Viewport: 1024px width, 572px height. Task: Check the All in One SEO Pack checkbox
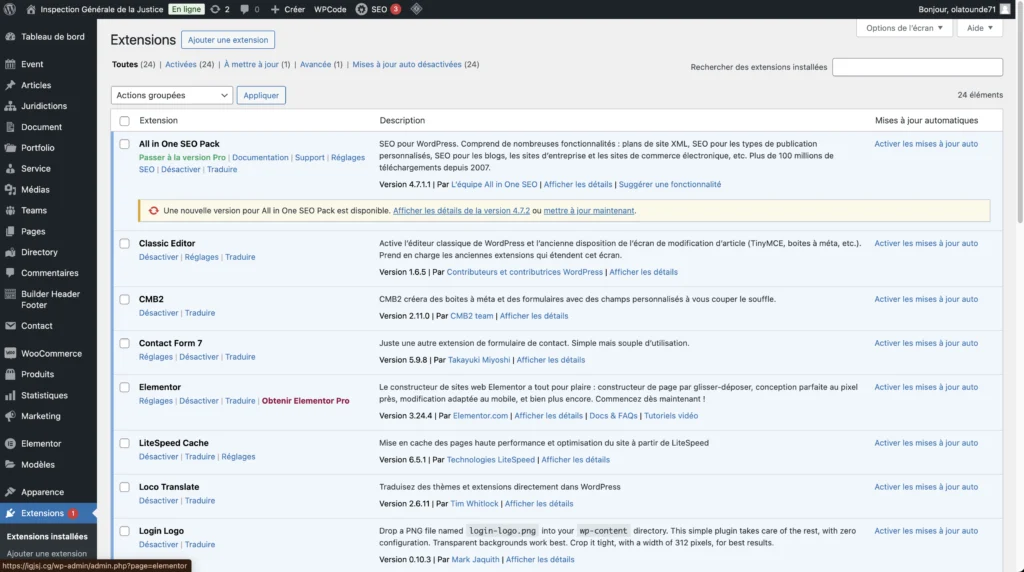[125, 144]
